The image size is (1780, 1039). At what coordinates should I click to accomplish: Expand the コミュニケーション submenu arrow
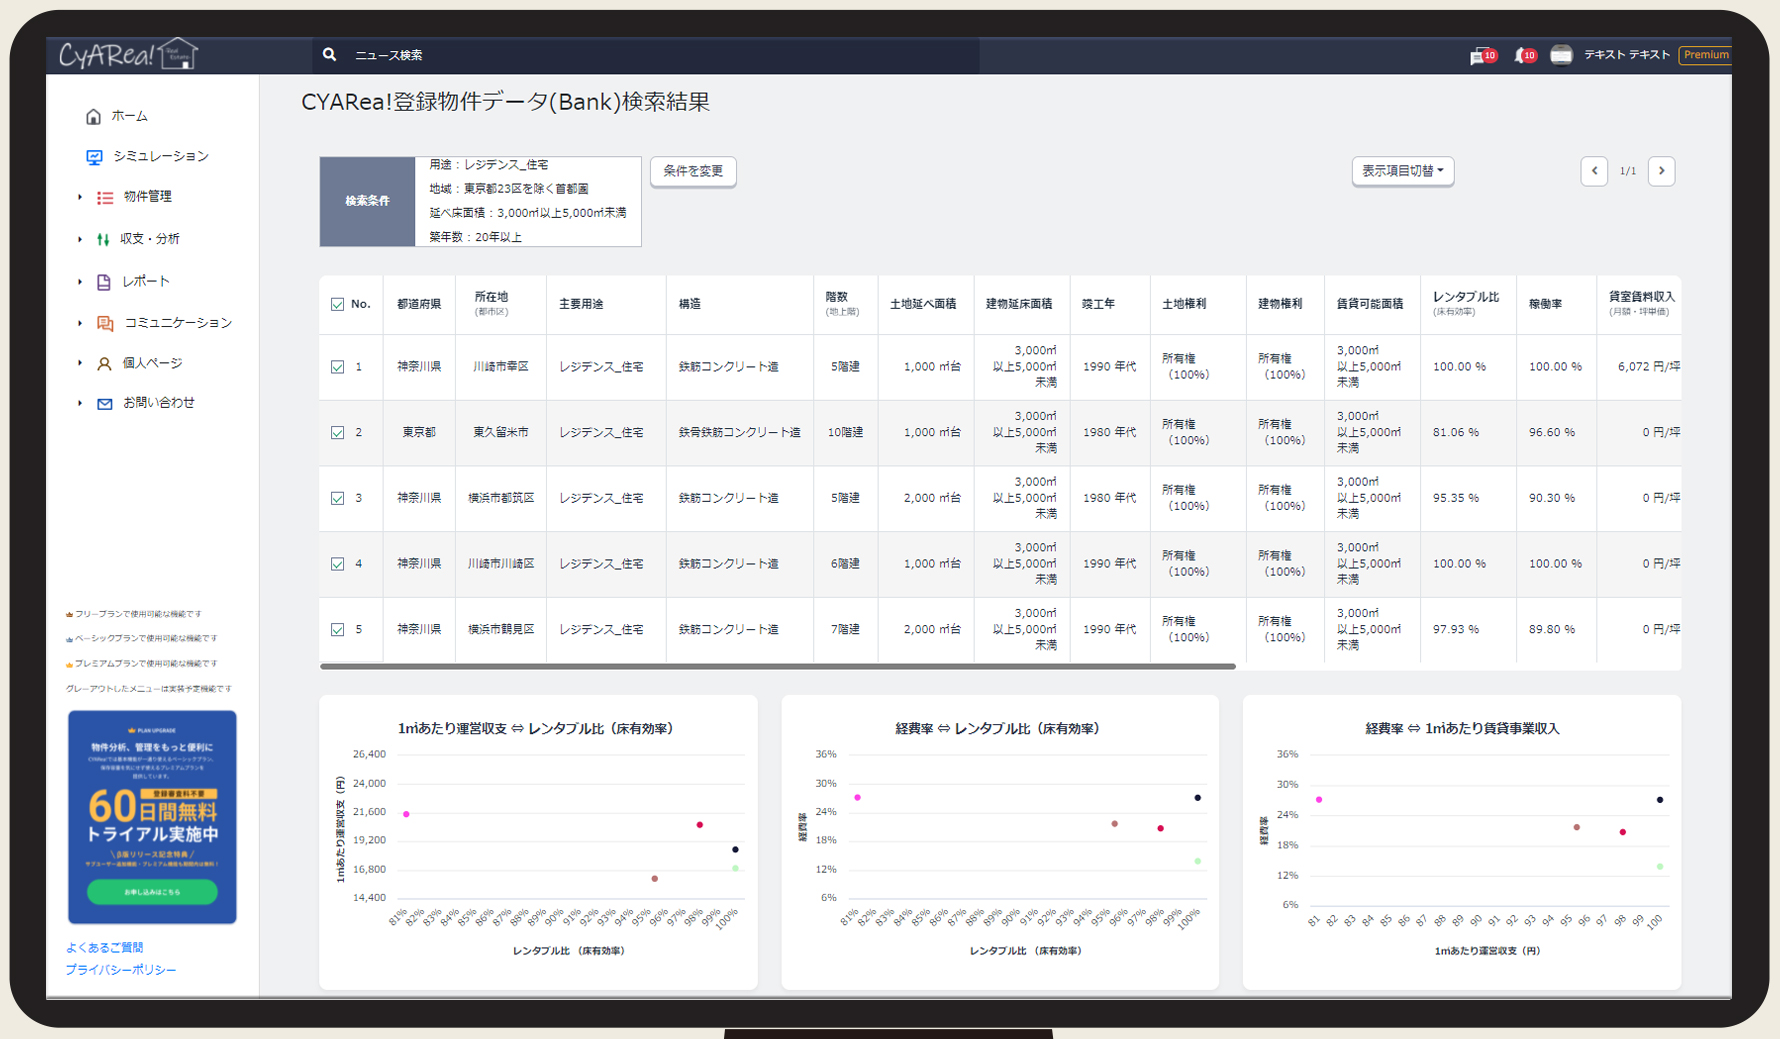[x=80, y=323]
